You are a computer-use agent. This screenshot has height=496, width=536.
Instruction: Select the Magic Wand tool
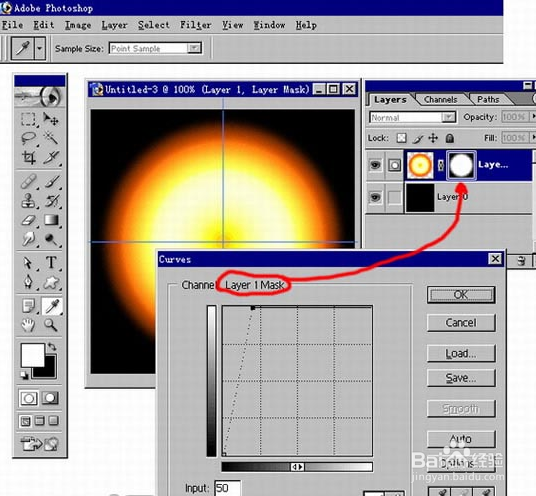(51, 138)
